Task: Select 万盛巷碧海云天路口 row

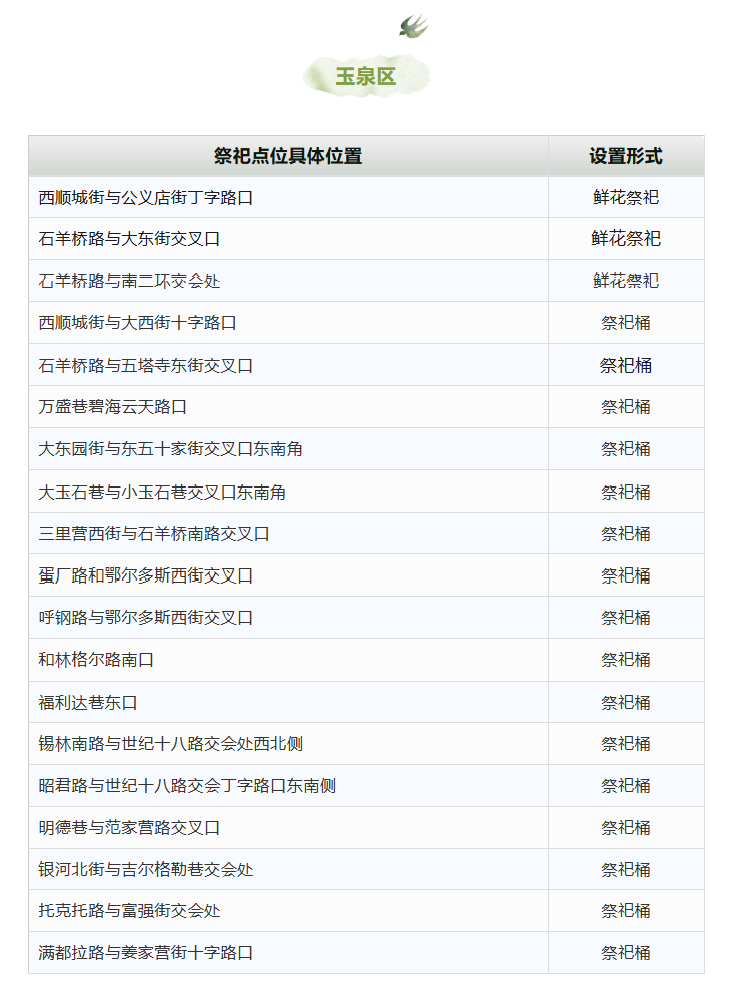Action: point(113,407)
